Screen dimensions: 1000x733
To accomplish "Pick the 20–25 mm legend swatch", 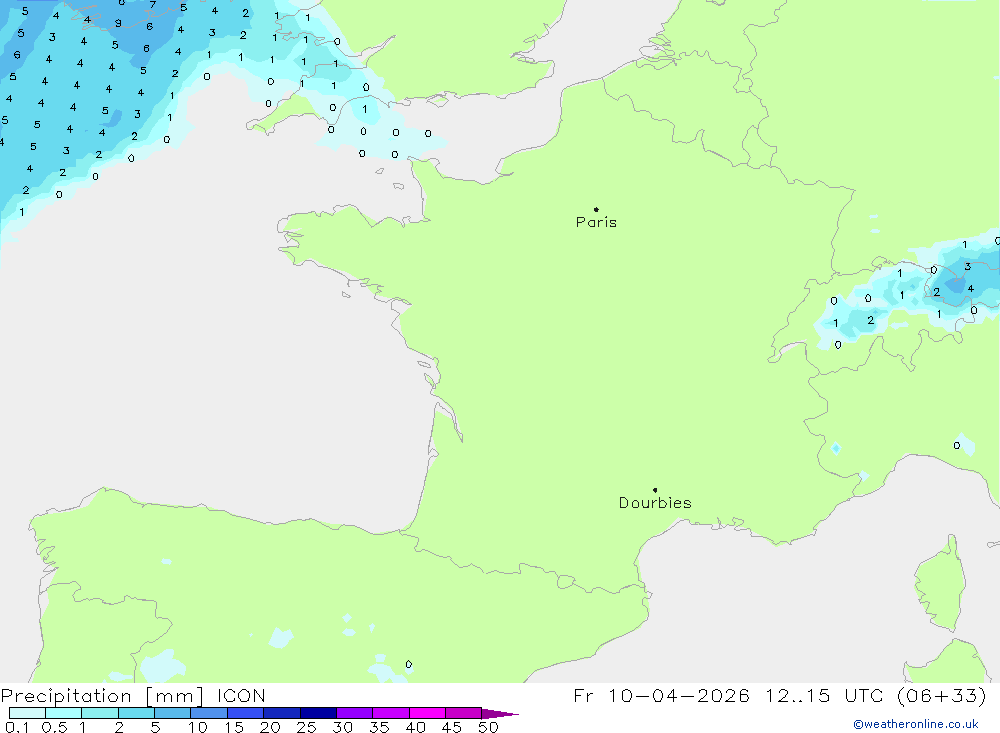I will pos(282,713).
